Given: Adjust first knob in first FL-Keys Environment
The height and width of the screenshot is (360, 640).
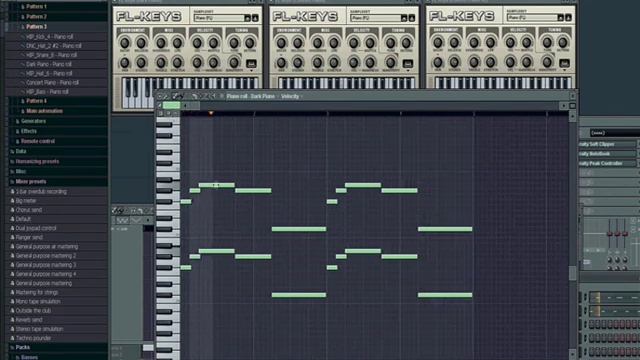Looking at the screenshot, I should pyautogui.click(x=124, y=42).
